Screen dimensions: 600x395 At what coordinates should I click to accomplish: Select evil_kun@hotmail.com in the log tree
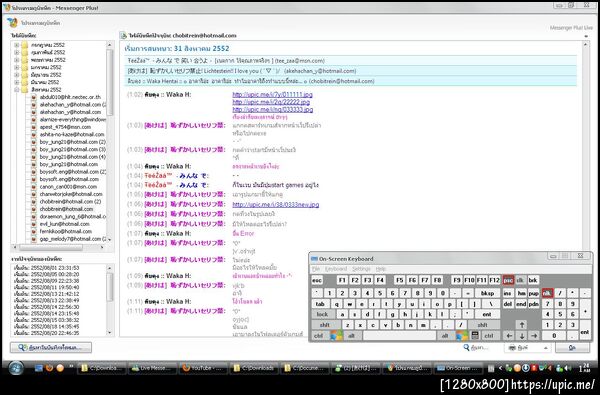point(64,224)
